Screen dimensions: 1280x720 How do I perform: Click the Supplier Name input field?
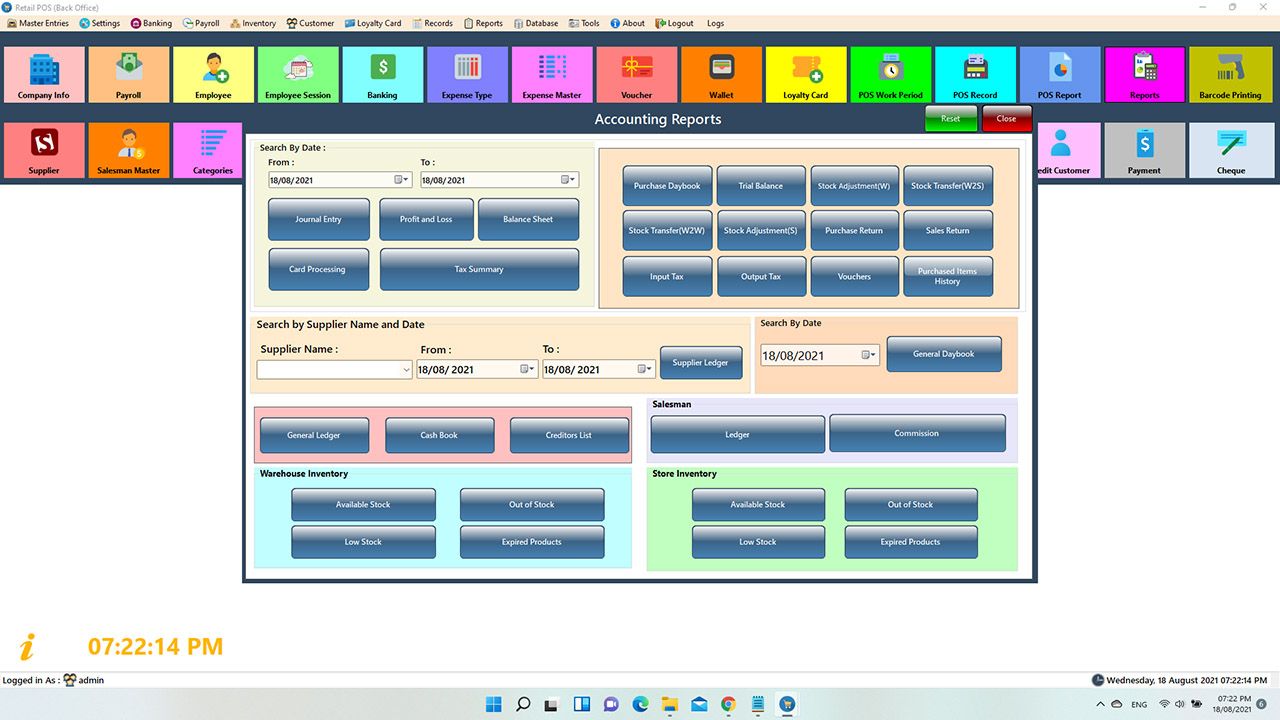(x=328, y=370)
